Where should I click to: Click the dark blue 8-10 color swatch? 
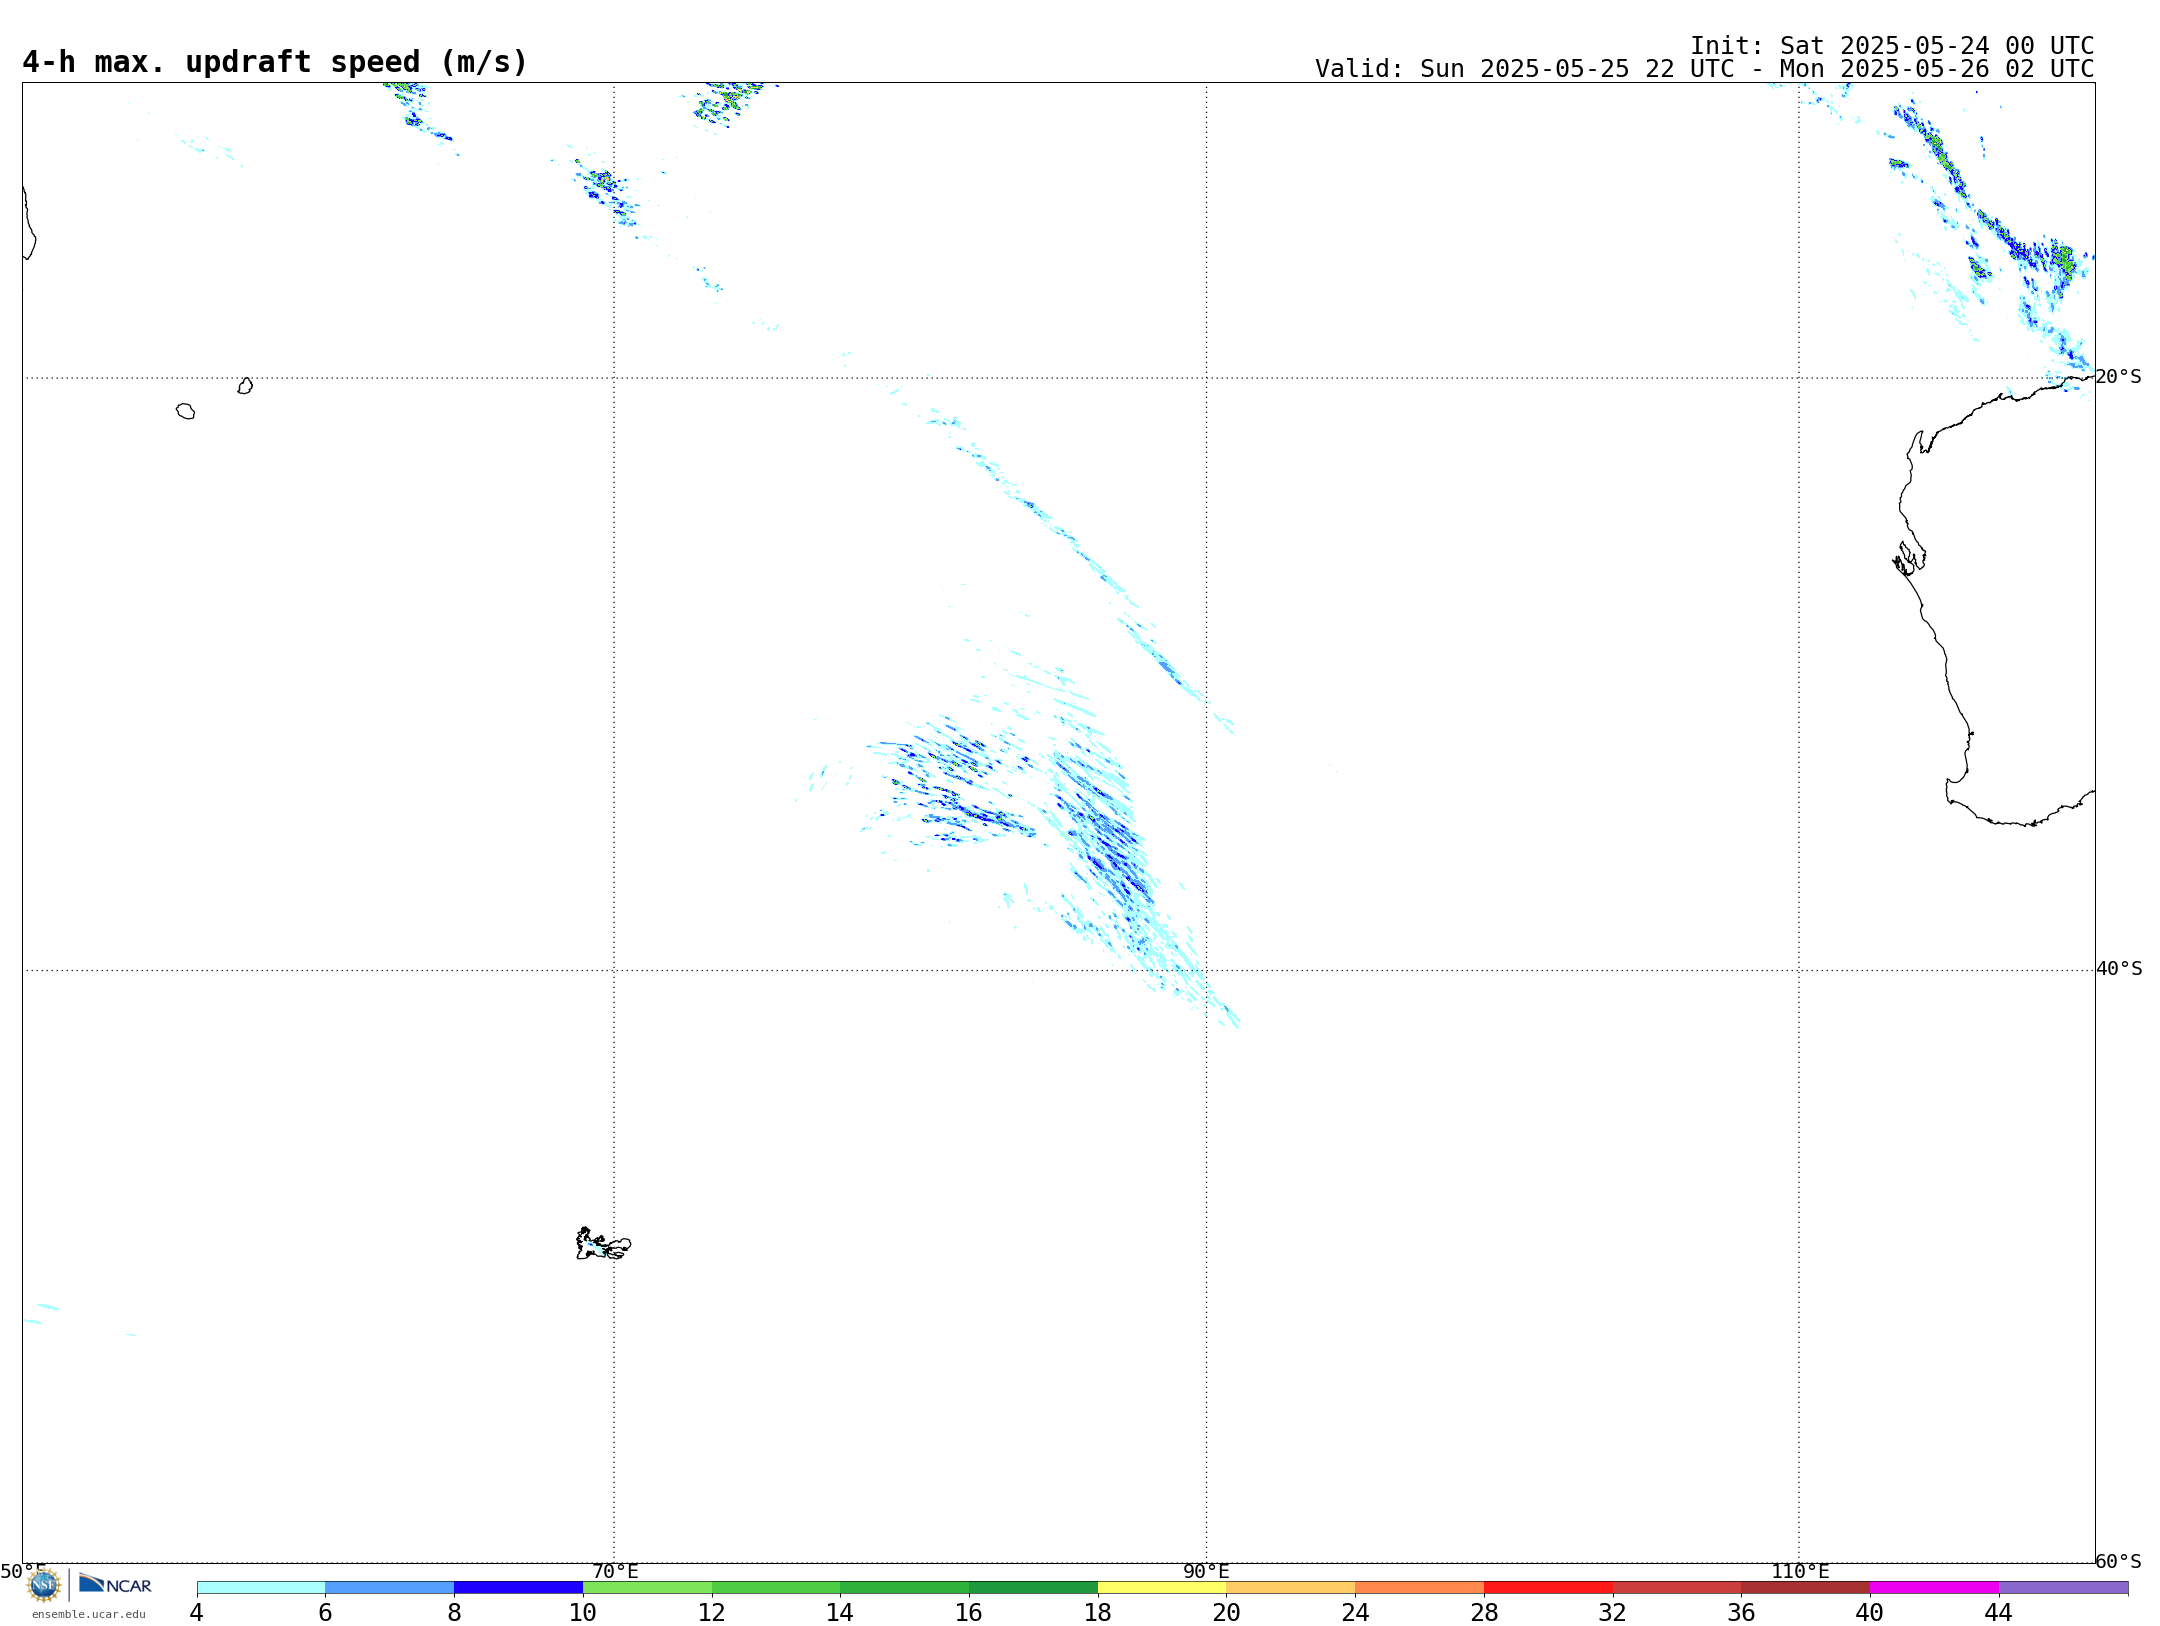(x=519, y=1588)
